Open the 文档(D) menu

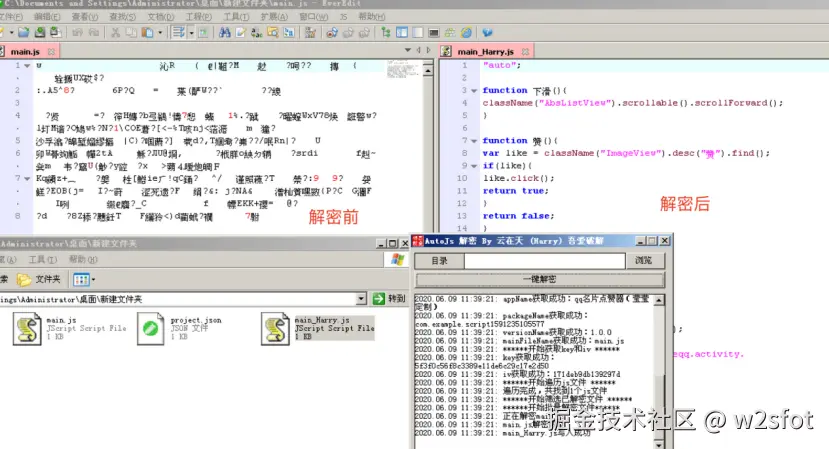point(160,17)
